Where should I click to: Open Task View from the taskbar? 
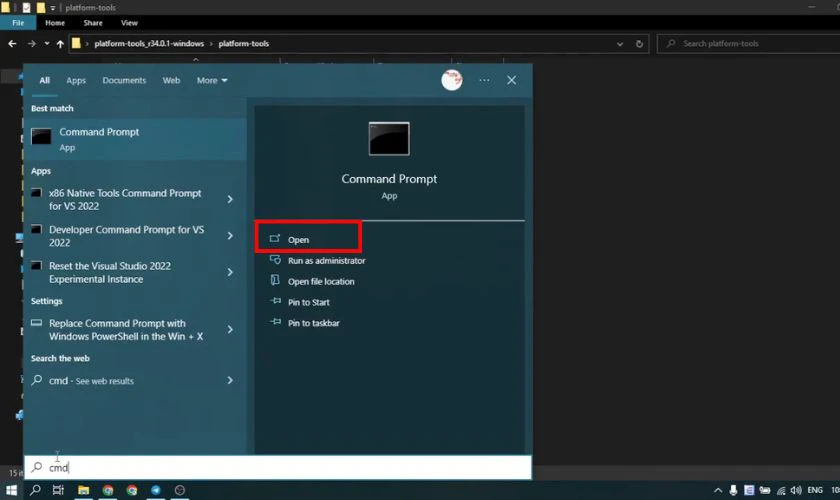point(58,490)
